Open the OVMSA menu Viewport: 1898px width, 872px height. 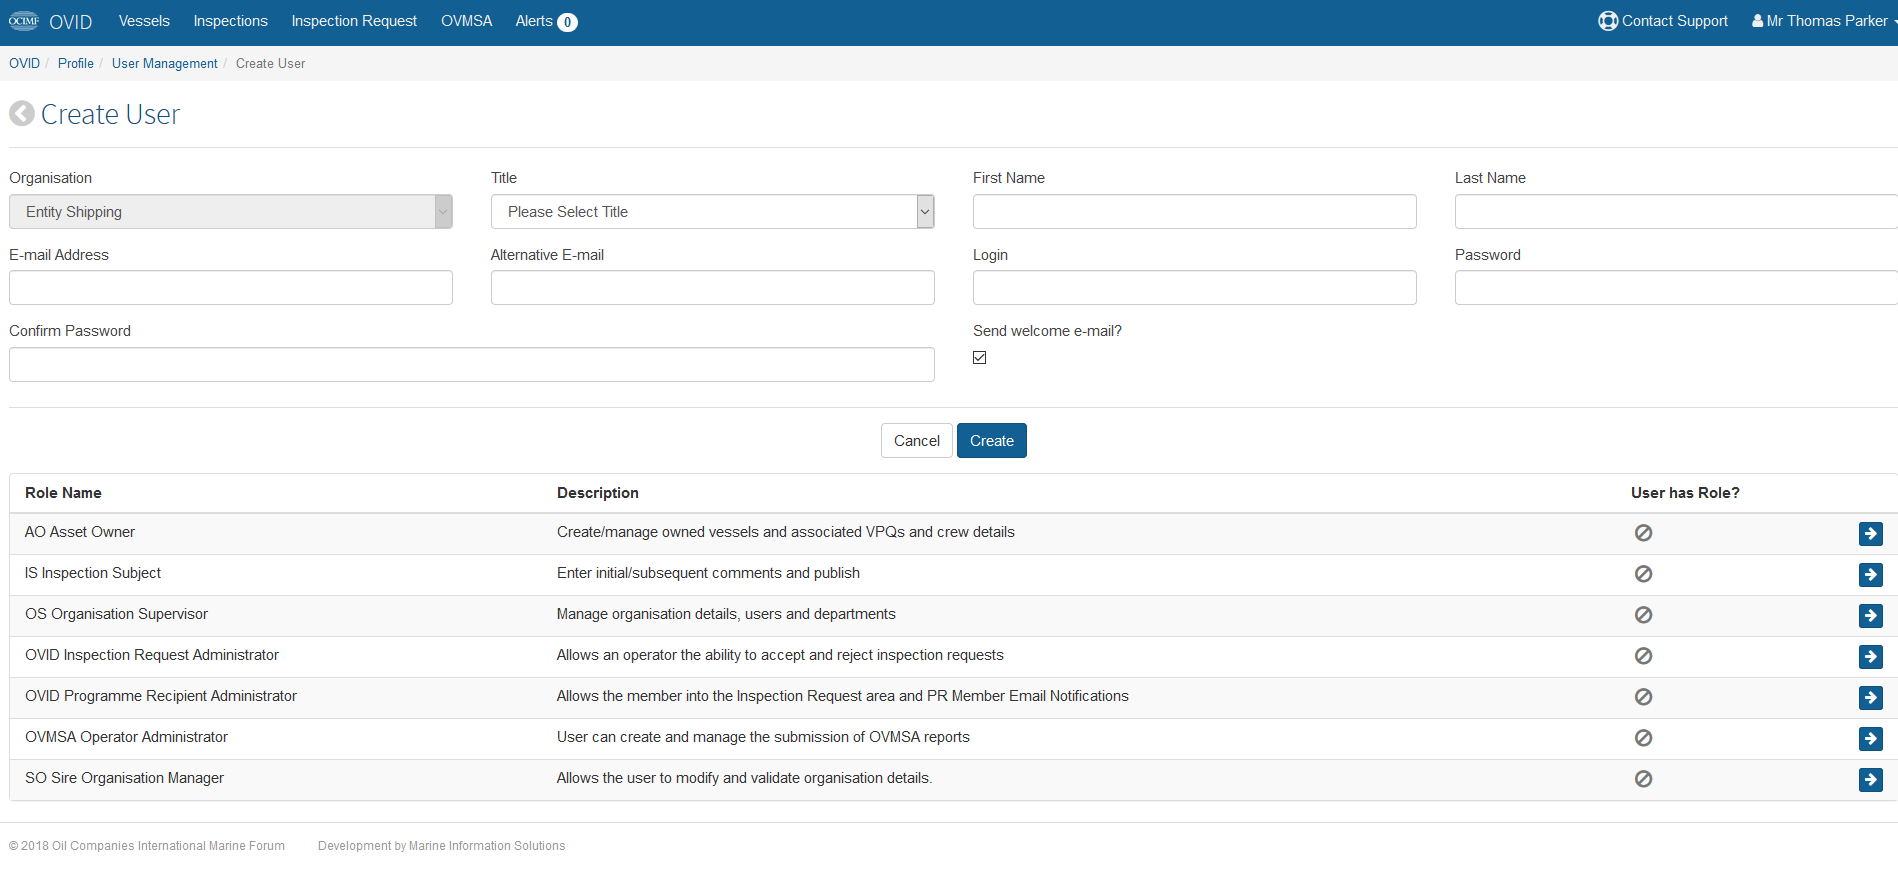pos(467,21)
